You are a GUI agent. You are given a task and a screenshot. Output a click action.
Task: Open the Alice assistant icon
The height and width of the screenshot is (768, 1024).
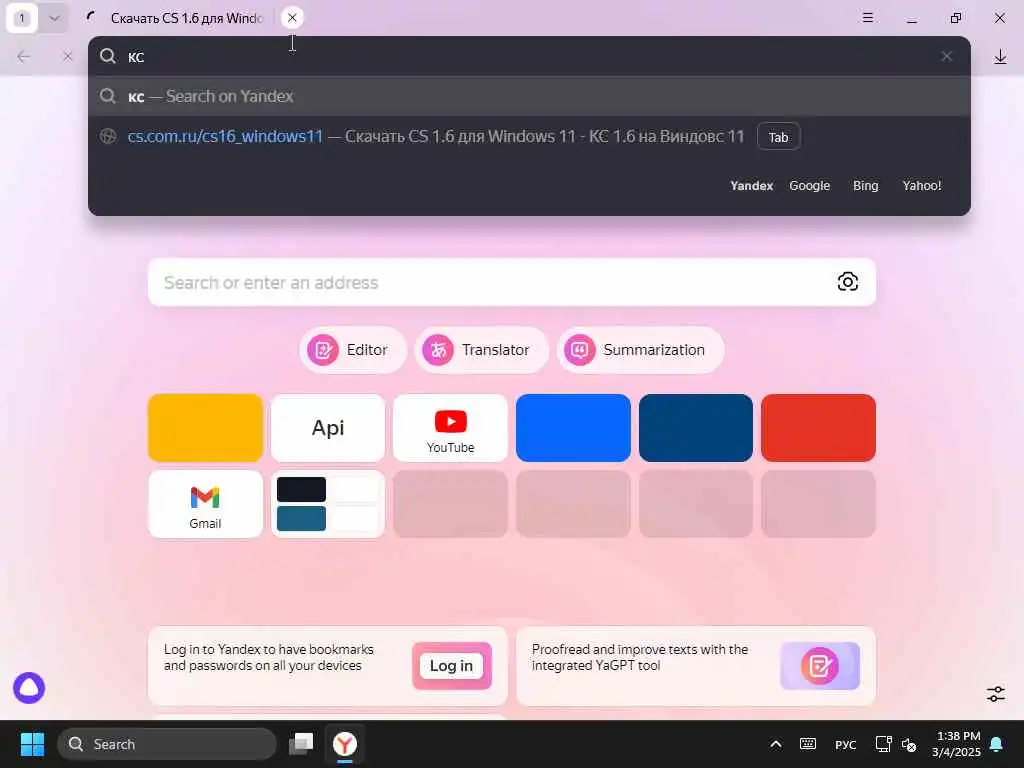click(29, 688)
